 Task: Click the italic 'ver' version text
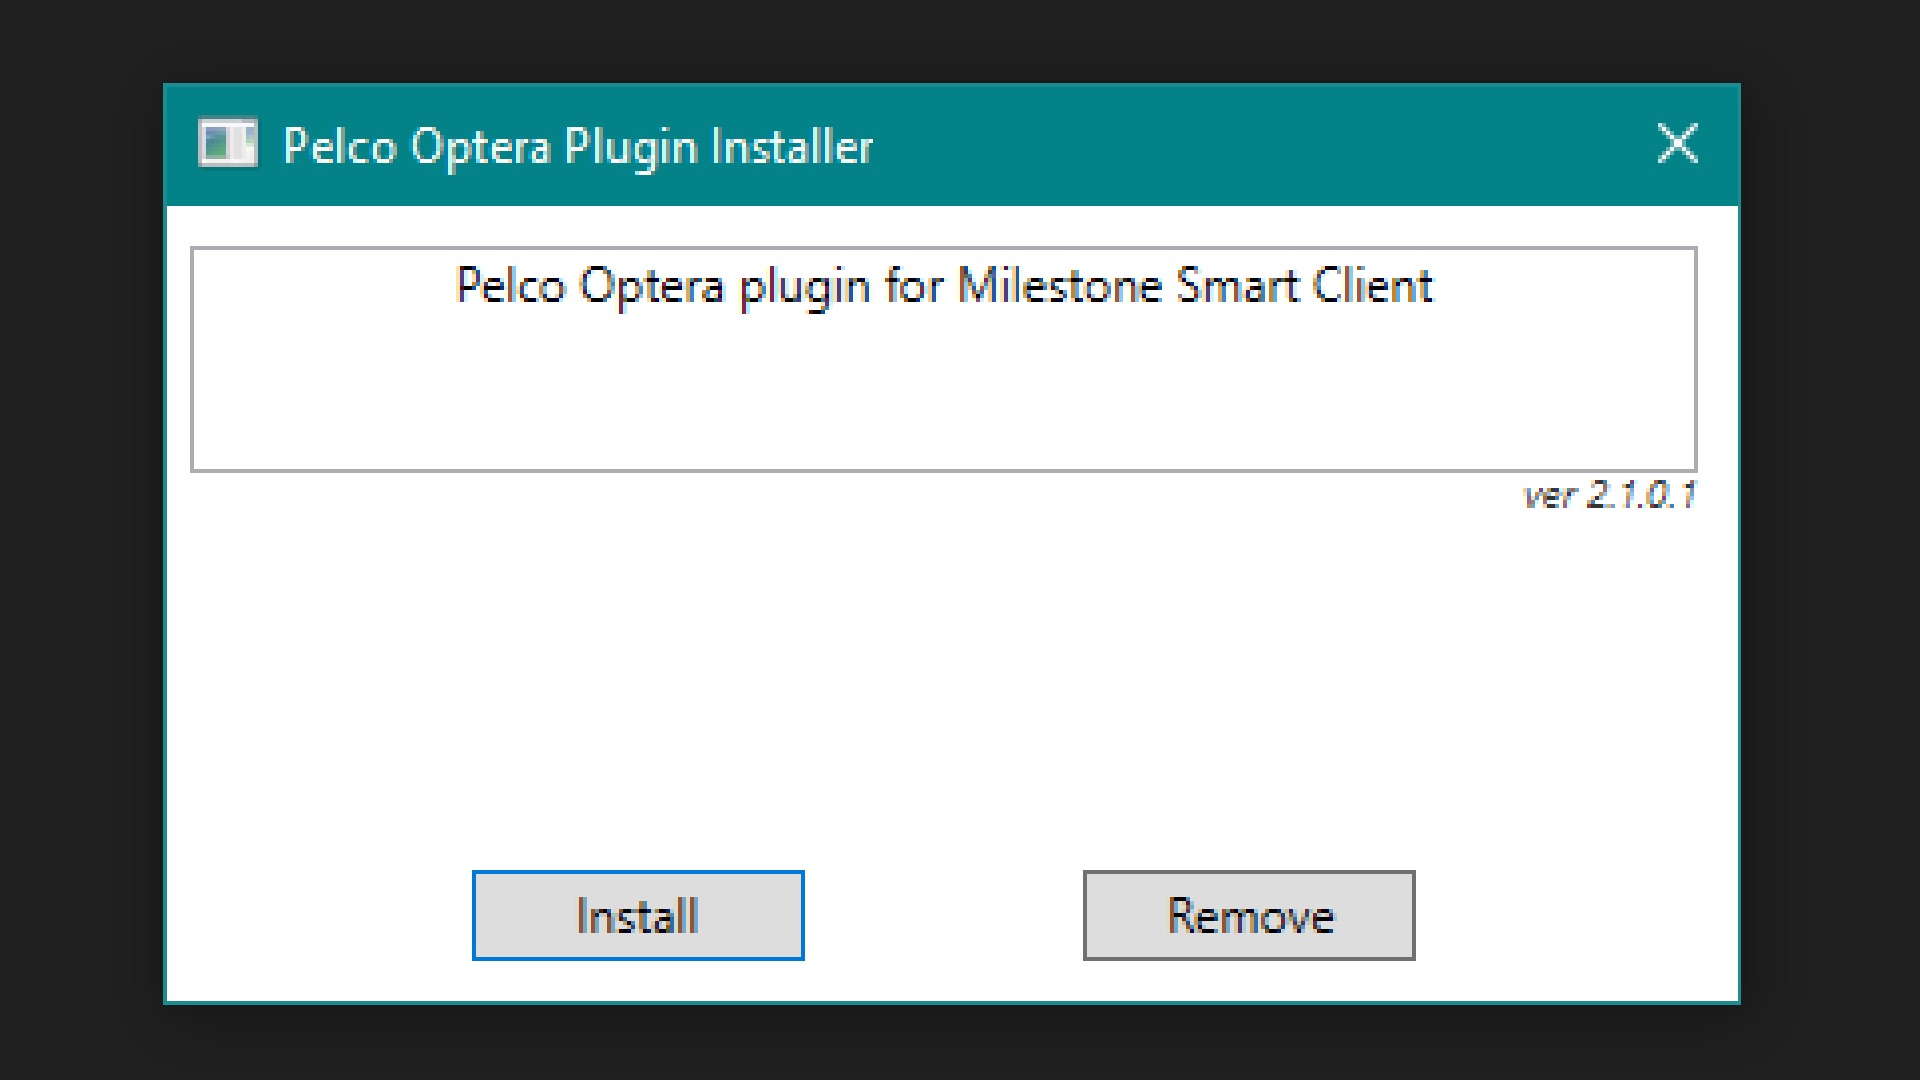point(1549,496)
